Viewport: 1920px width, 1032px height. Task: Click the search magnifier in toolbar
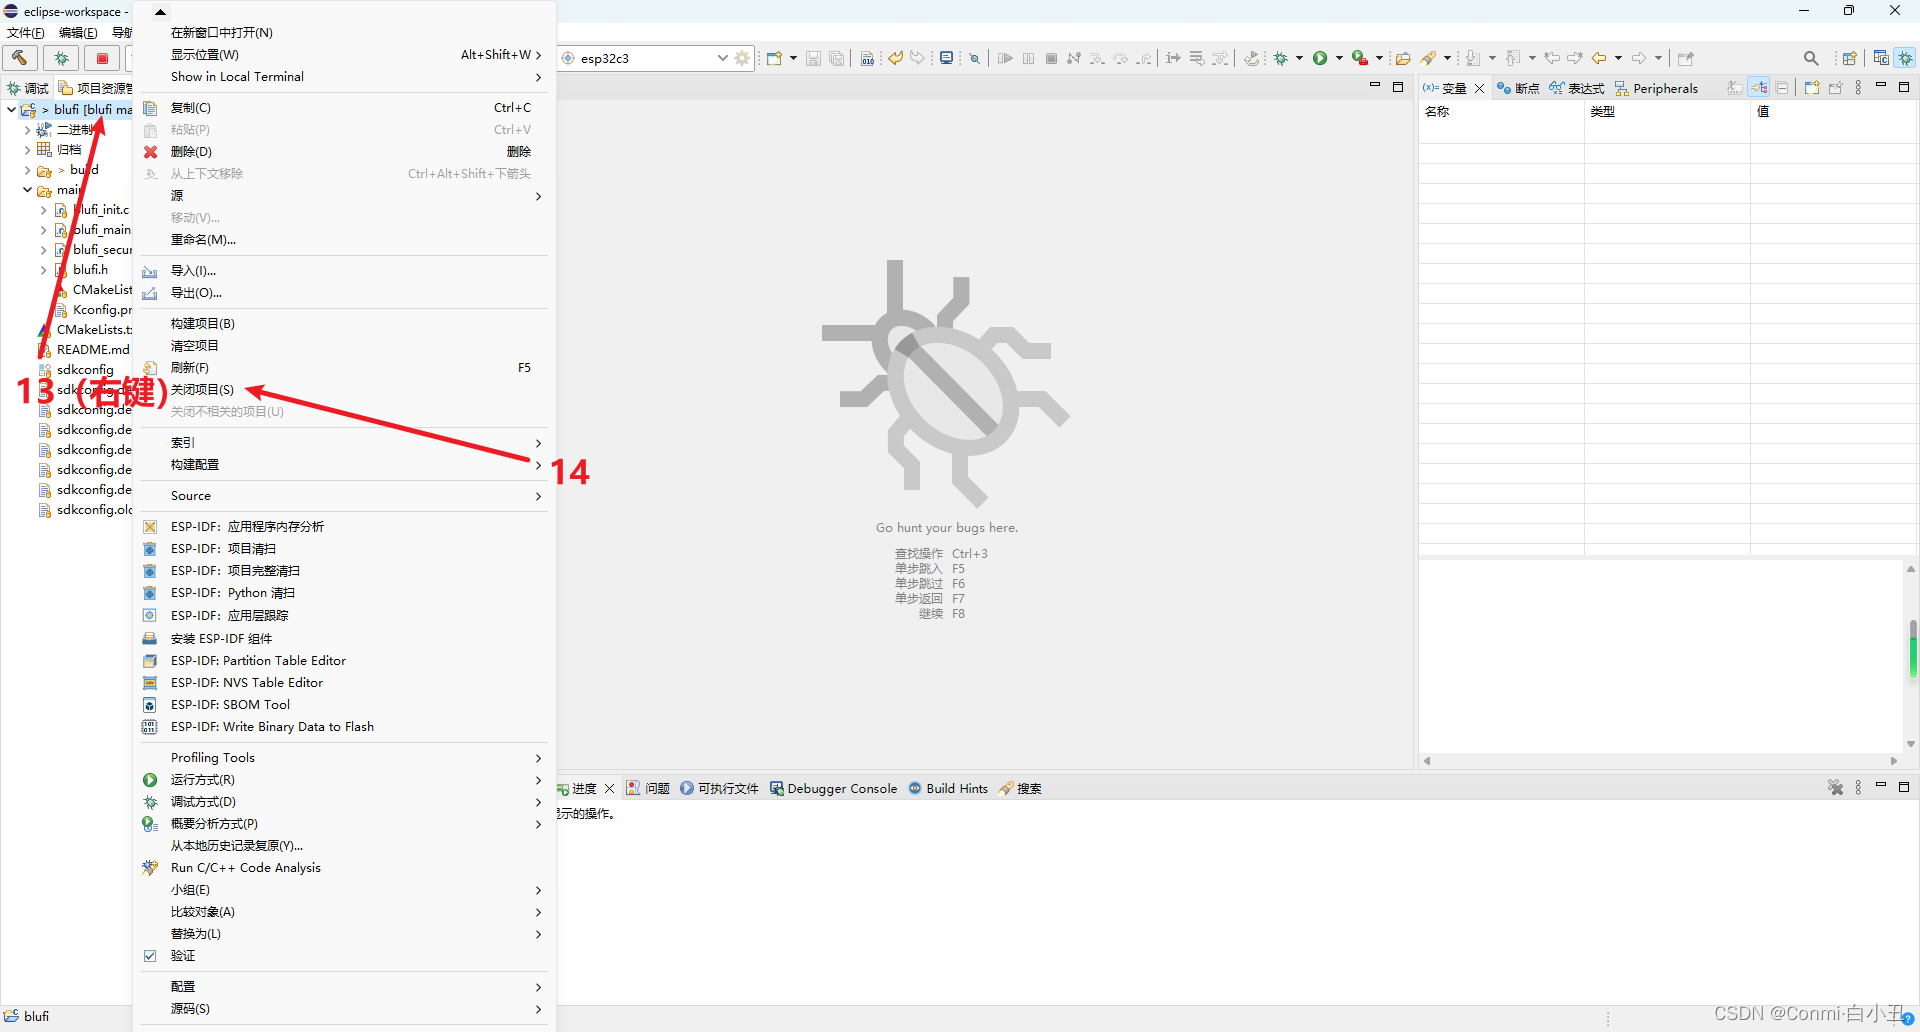click(1811, 58)
